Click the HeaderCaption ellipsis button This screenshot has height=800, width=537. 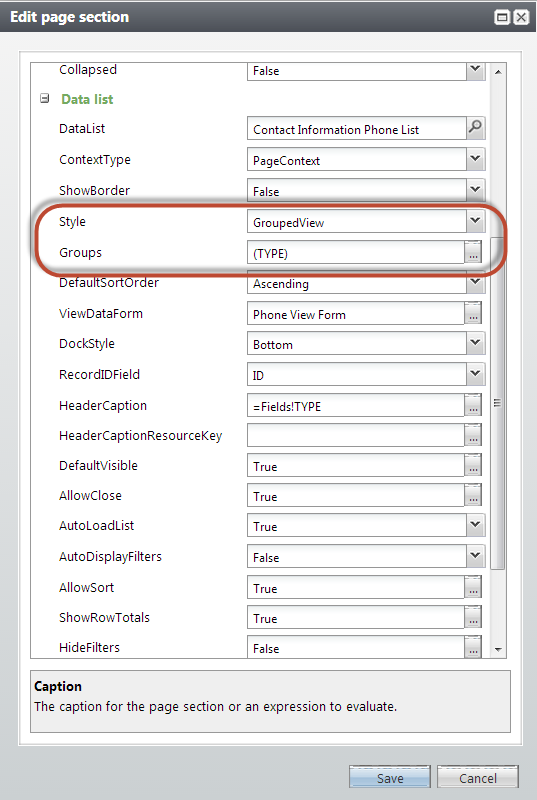click(473, 405)
